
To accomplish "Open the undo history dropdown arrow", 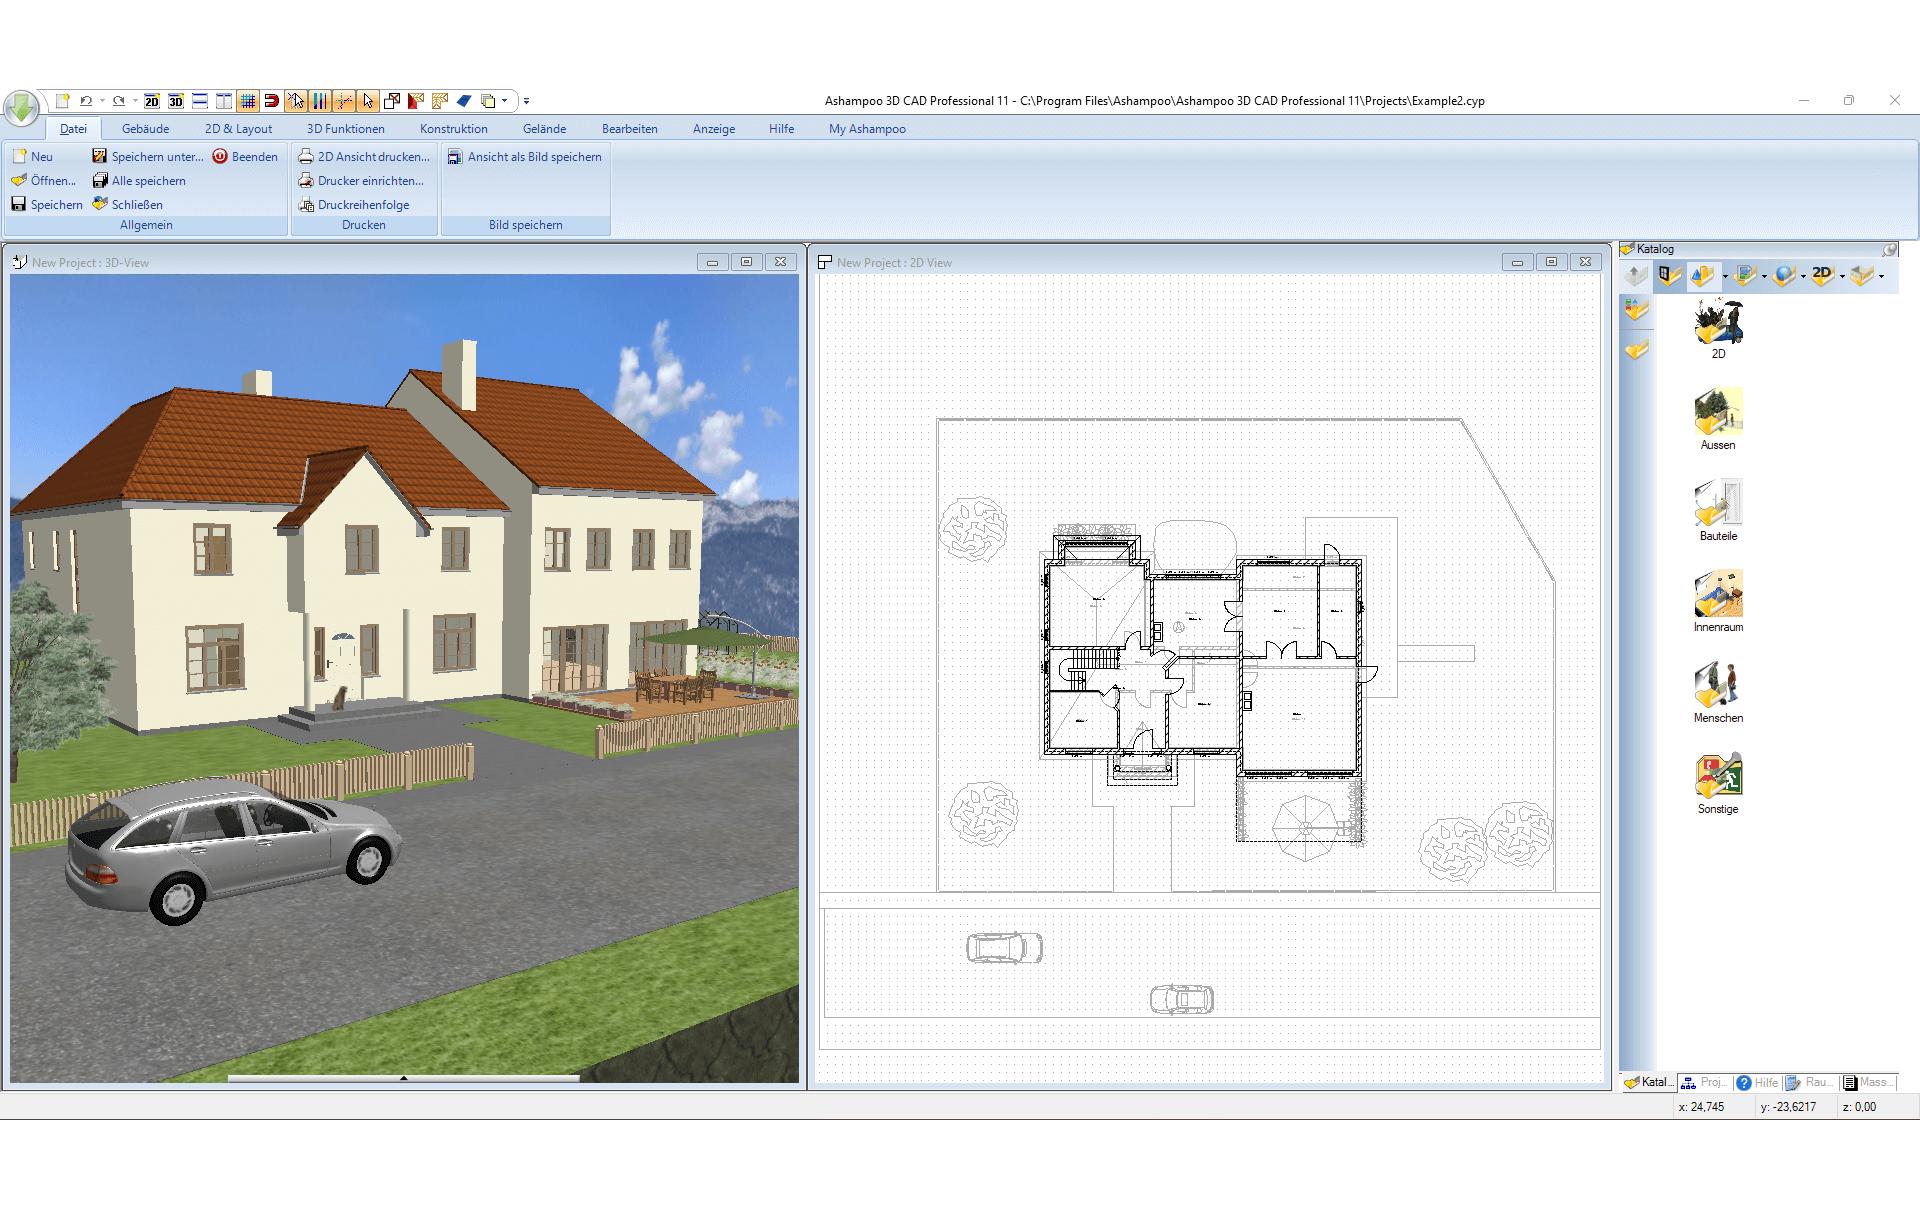I will click(102, 101).
